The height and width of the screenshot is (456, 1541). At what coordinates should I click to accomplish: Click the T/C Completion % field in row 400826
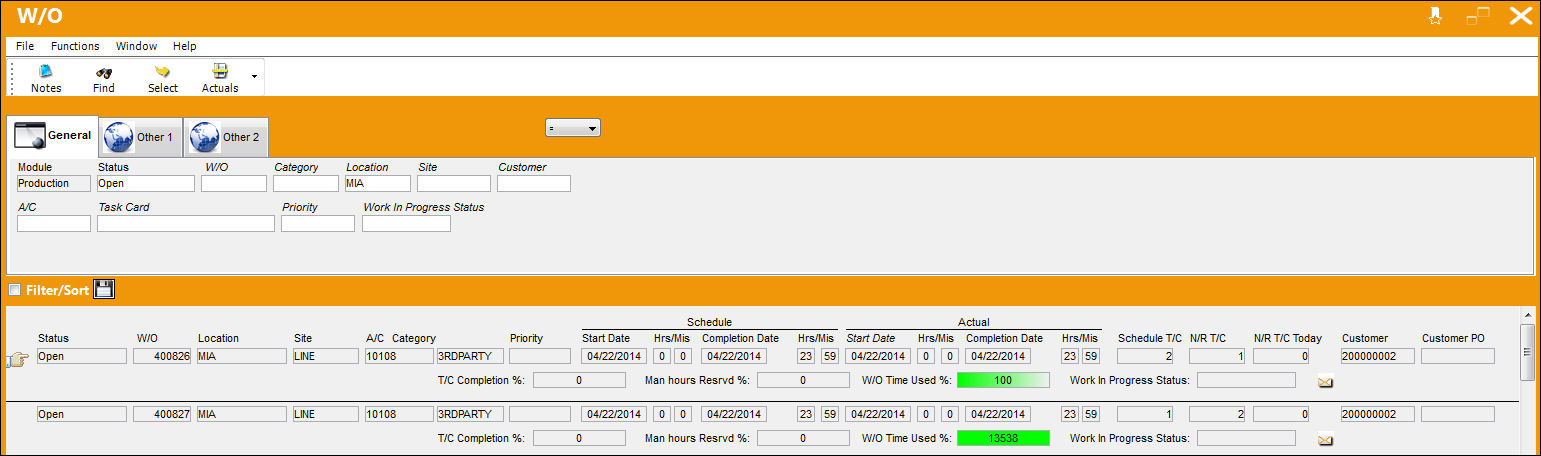tap(579, 380)
